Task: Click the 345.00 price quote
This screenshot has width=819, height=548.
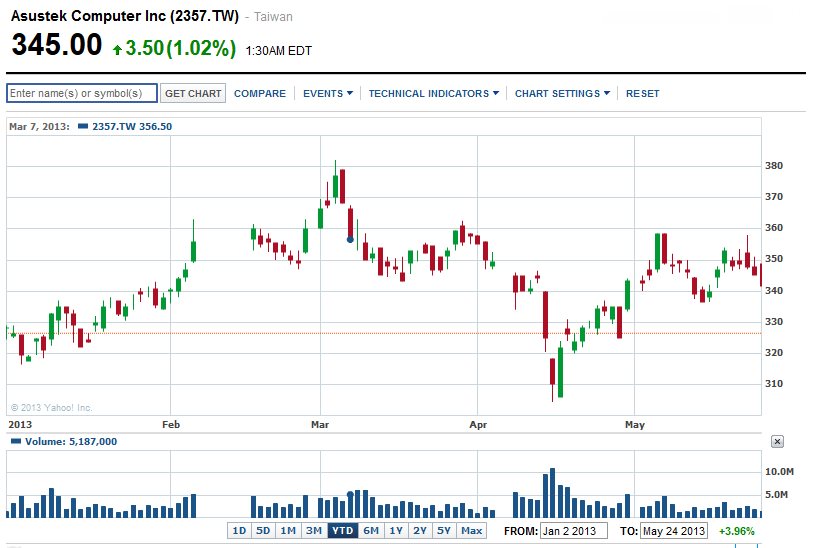Action: (x=56, y=44)
